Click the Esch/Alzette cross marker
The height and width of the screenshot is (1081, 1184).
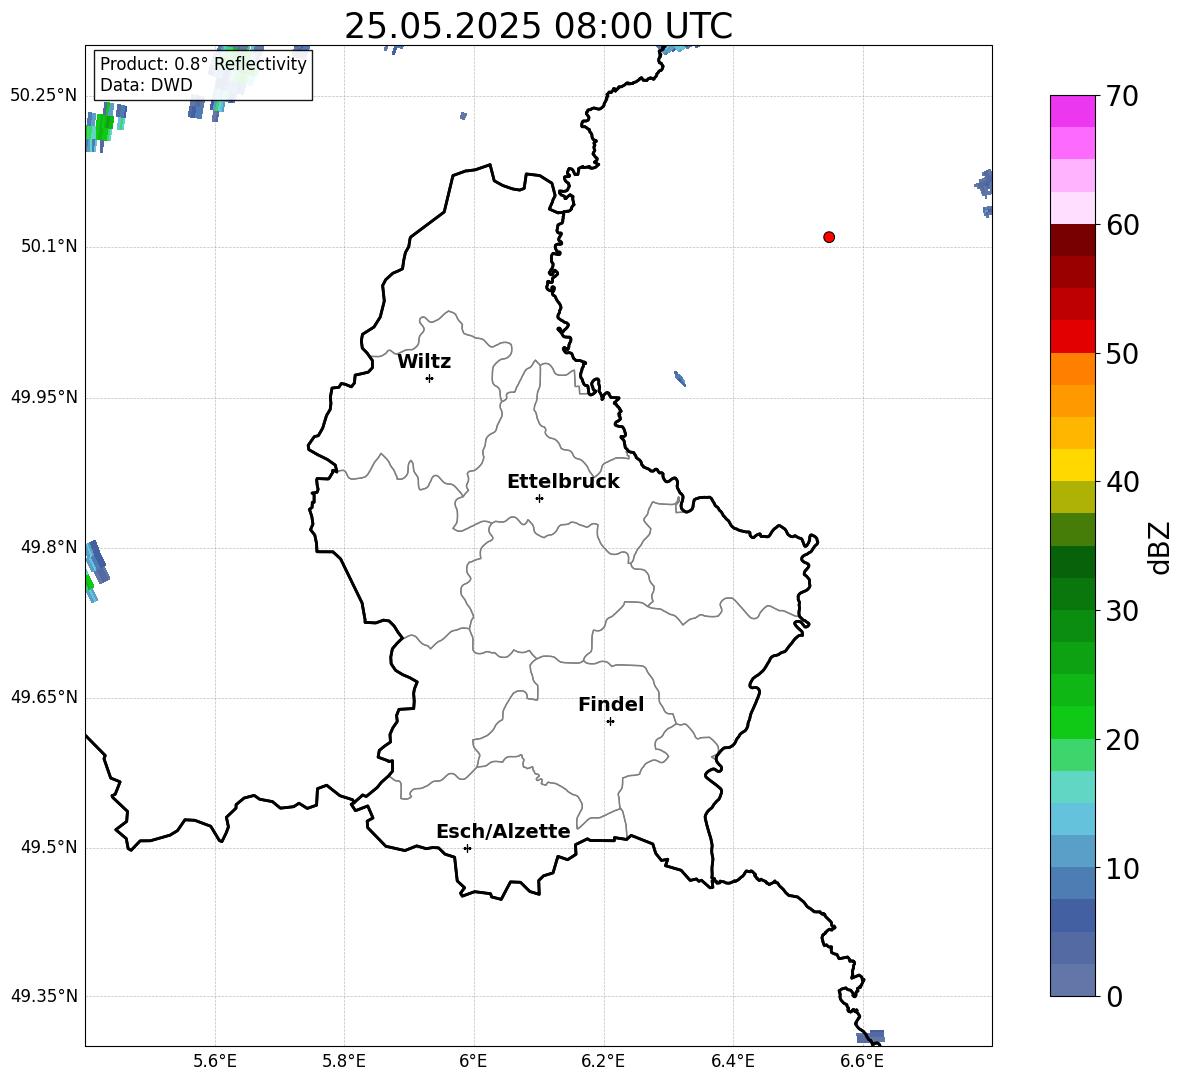[x=467, y=848]
